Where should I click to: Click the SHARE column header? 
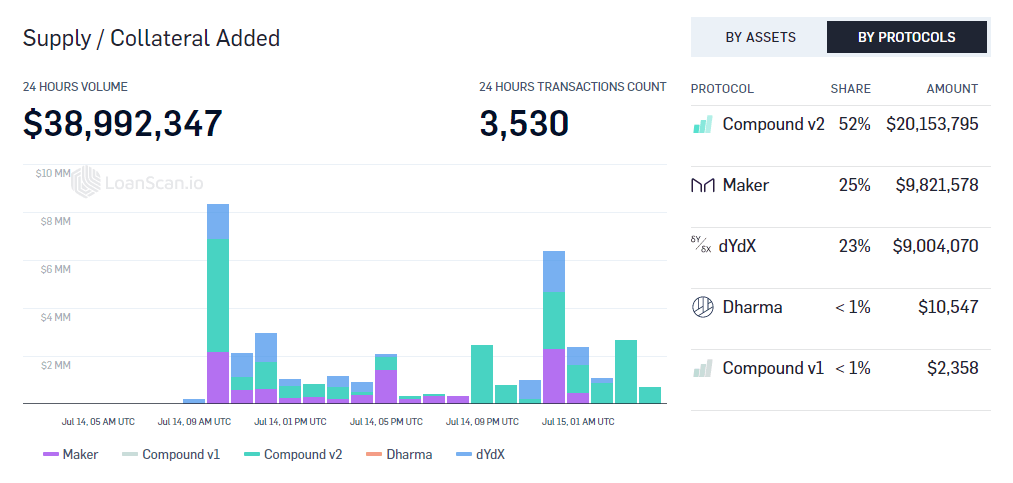click(x=850, y=89)
